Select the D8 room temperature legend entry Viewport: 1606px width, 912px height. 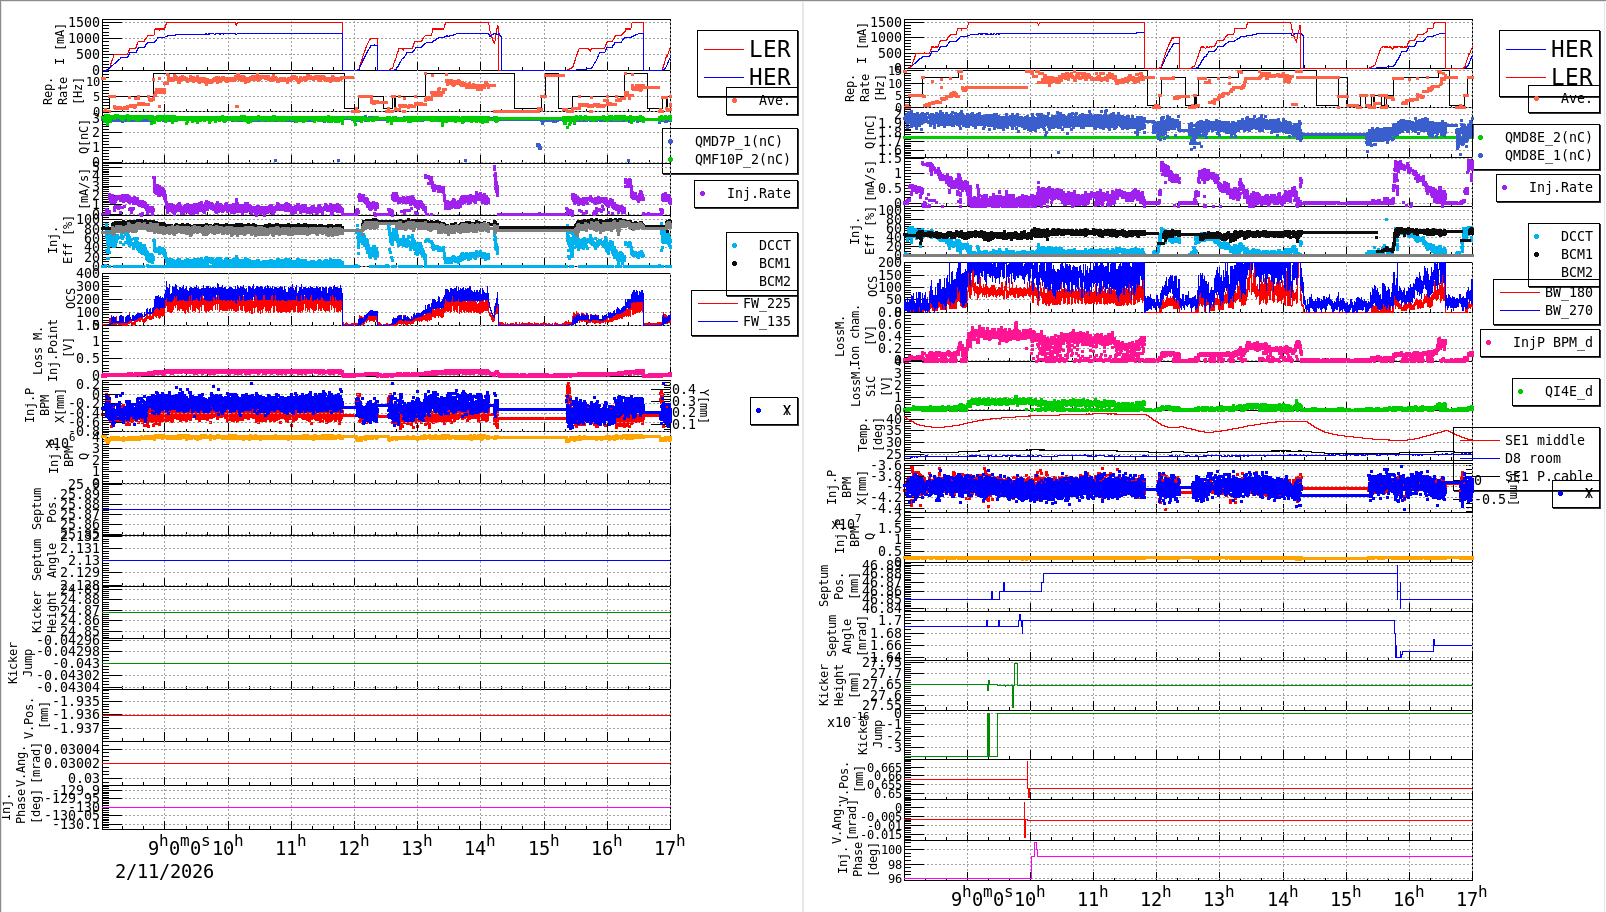(x=1532, y=458)
